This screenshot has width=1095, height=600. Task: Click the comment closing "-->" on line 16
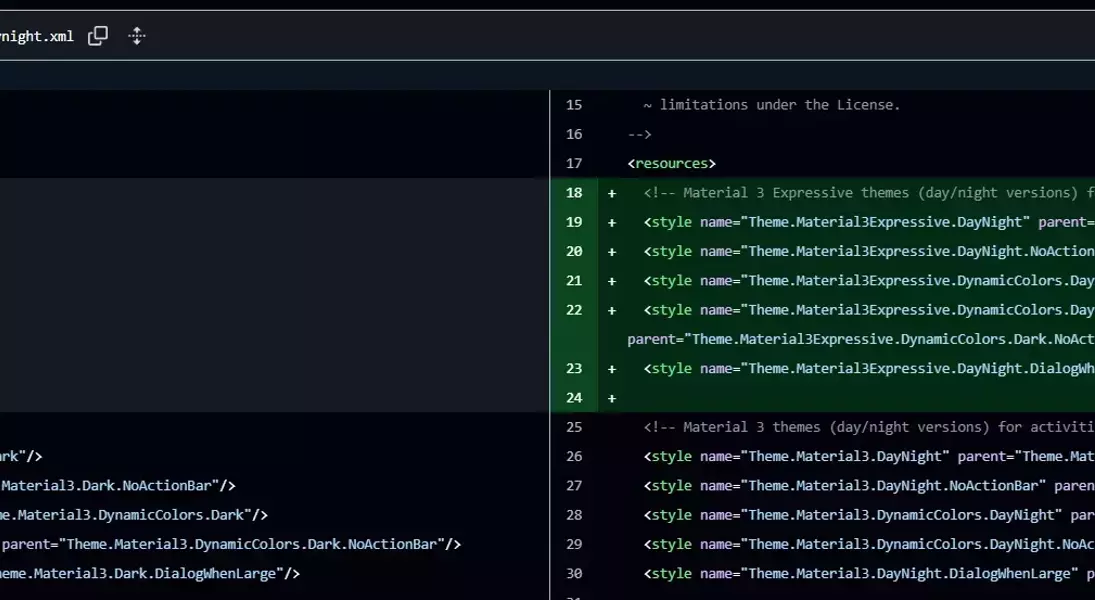coord(640,134)
